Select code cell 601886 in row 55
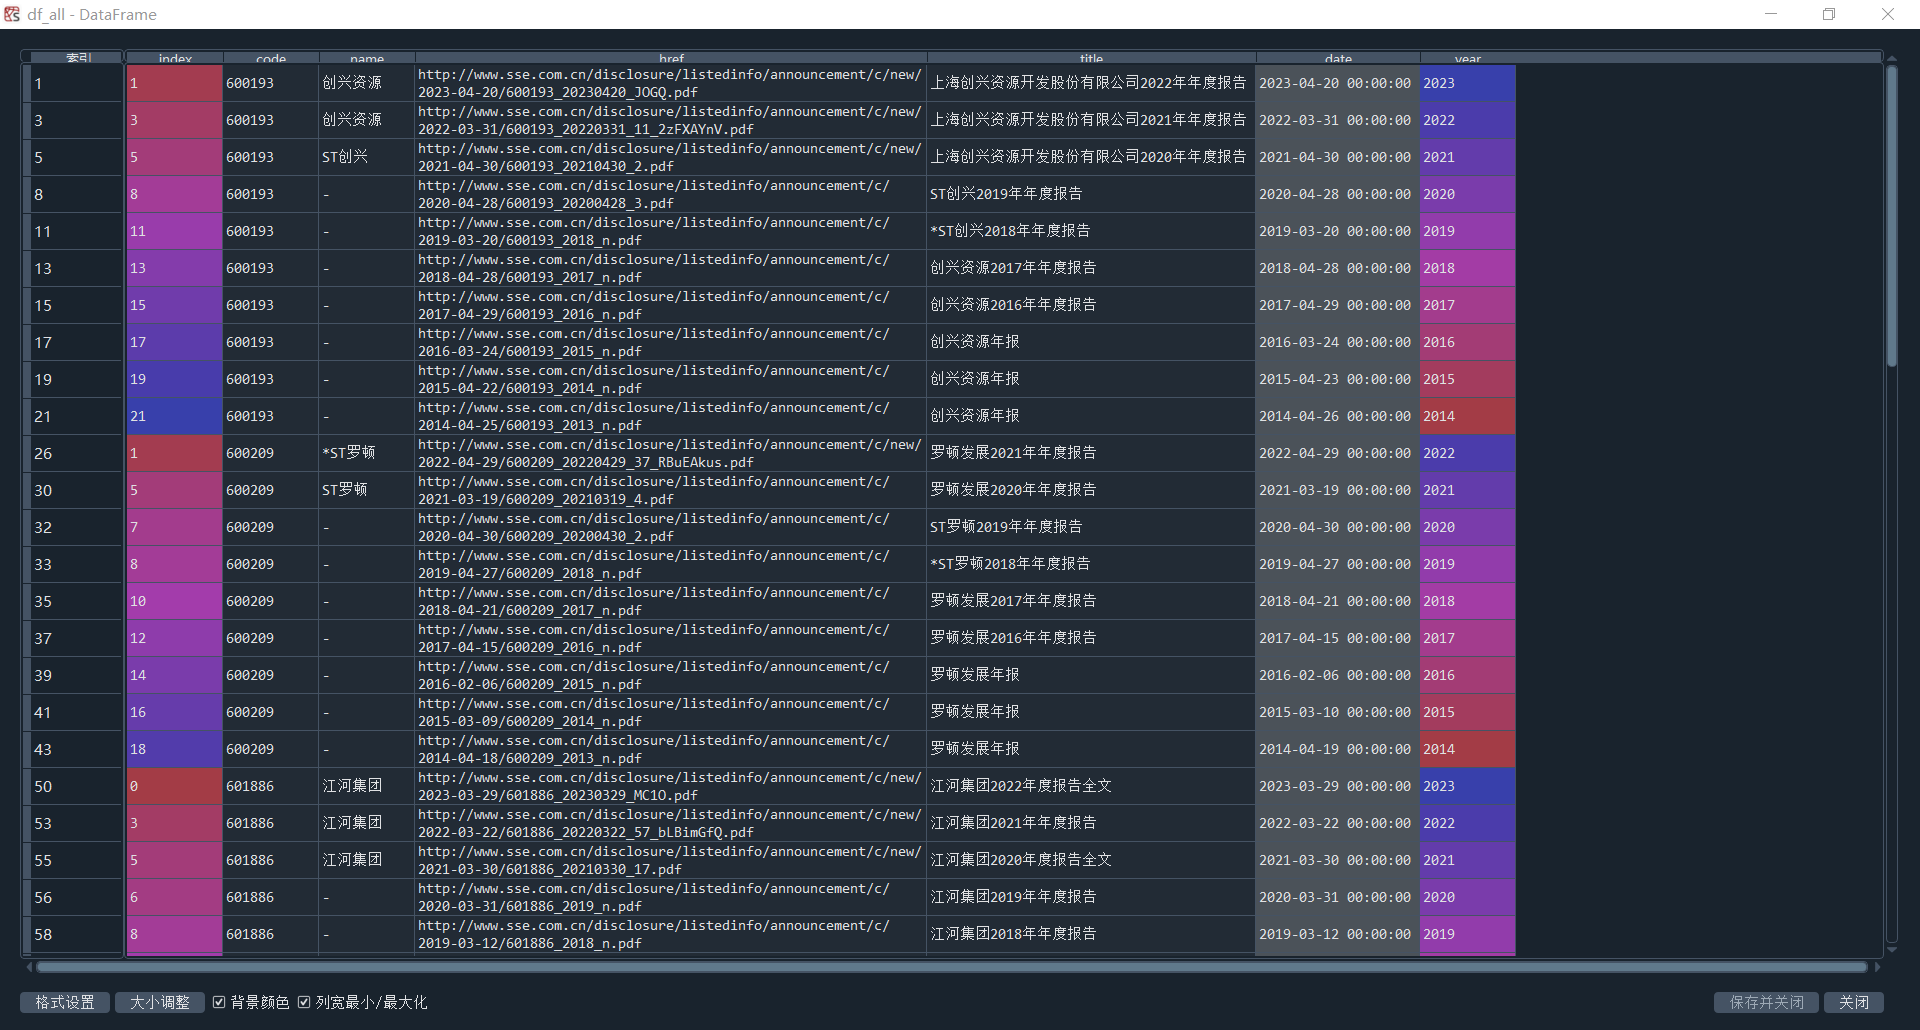The width and height of the screenshot is (1920, 1030). coord(271,860)
